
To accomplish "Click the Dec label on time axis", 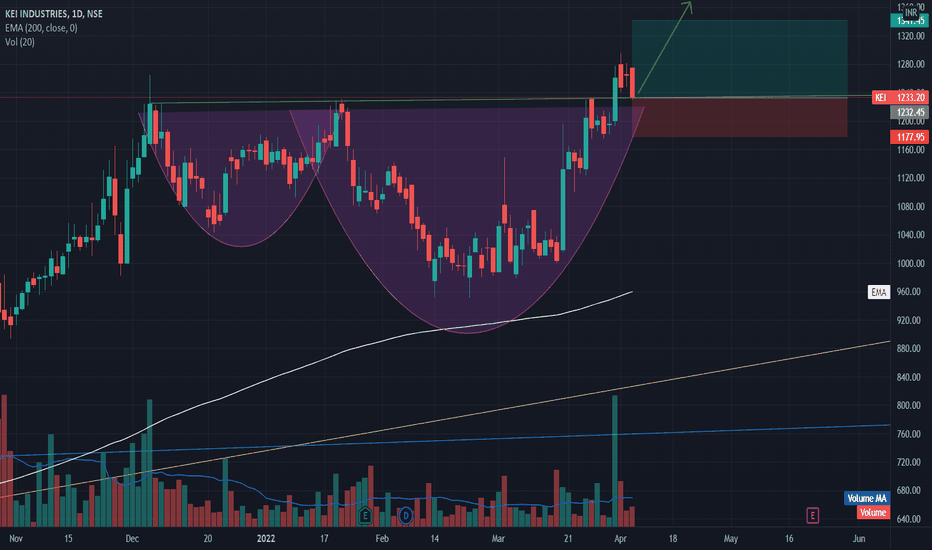I will click(132, 539).
